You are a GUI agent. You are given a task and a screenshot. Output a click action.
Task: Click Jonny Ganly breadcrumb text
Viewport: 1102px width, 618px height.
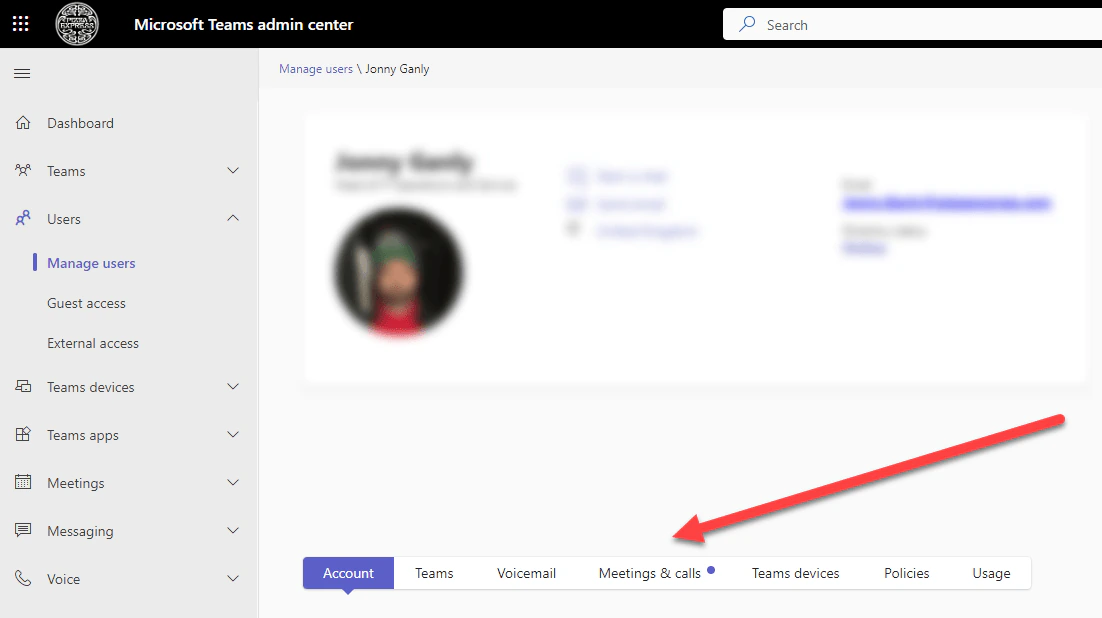point(397,69)
